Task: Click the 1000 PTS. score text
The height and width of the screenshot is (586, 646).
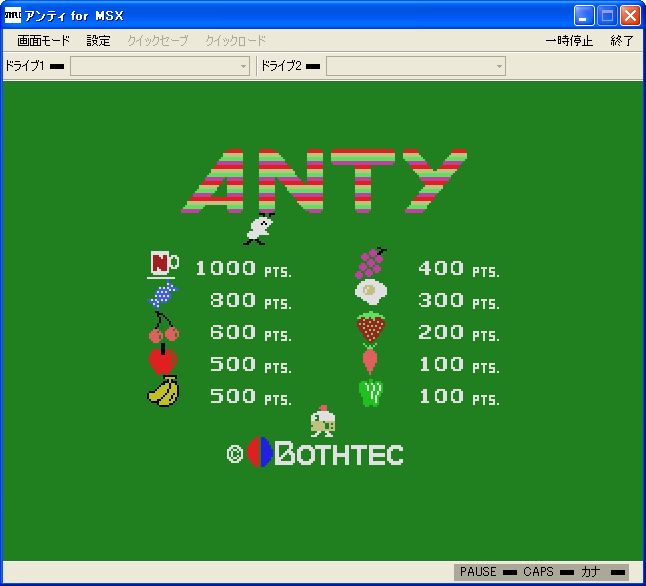Action: (x=243, y=269)
